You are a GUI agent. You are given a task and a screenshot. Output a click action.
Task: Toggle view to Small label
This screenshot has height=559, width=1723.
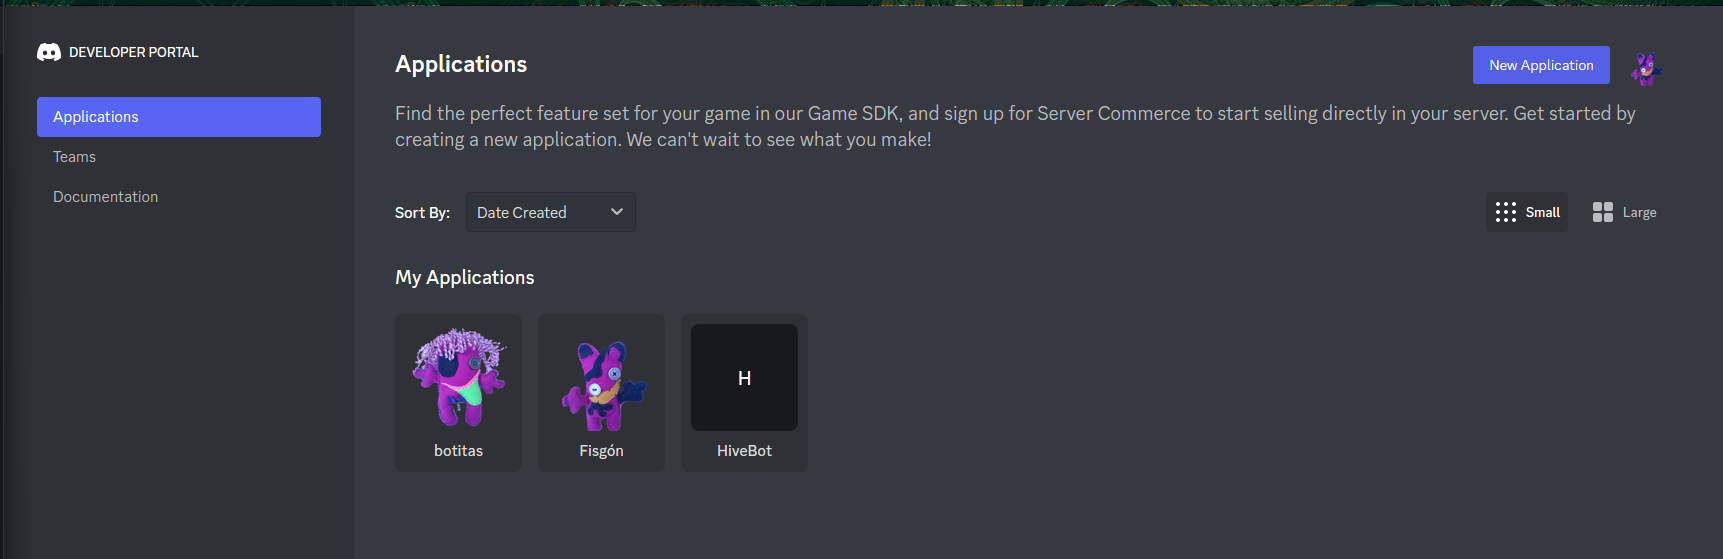click(x=1542, y=212)
